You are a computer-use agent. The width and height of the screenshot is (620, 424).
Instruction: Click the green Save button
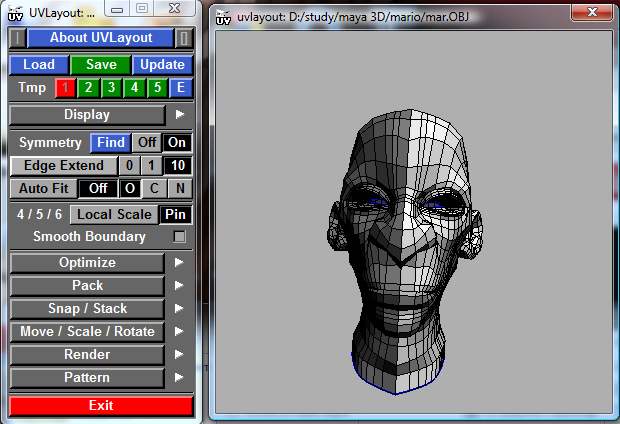pos(100,65)
